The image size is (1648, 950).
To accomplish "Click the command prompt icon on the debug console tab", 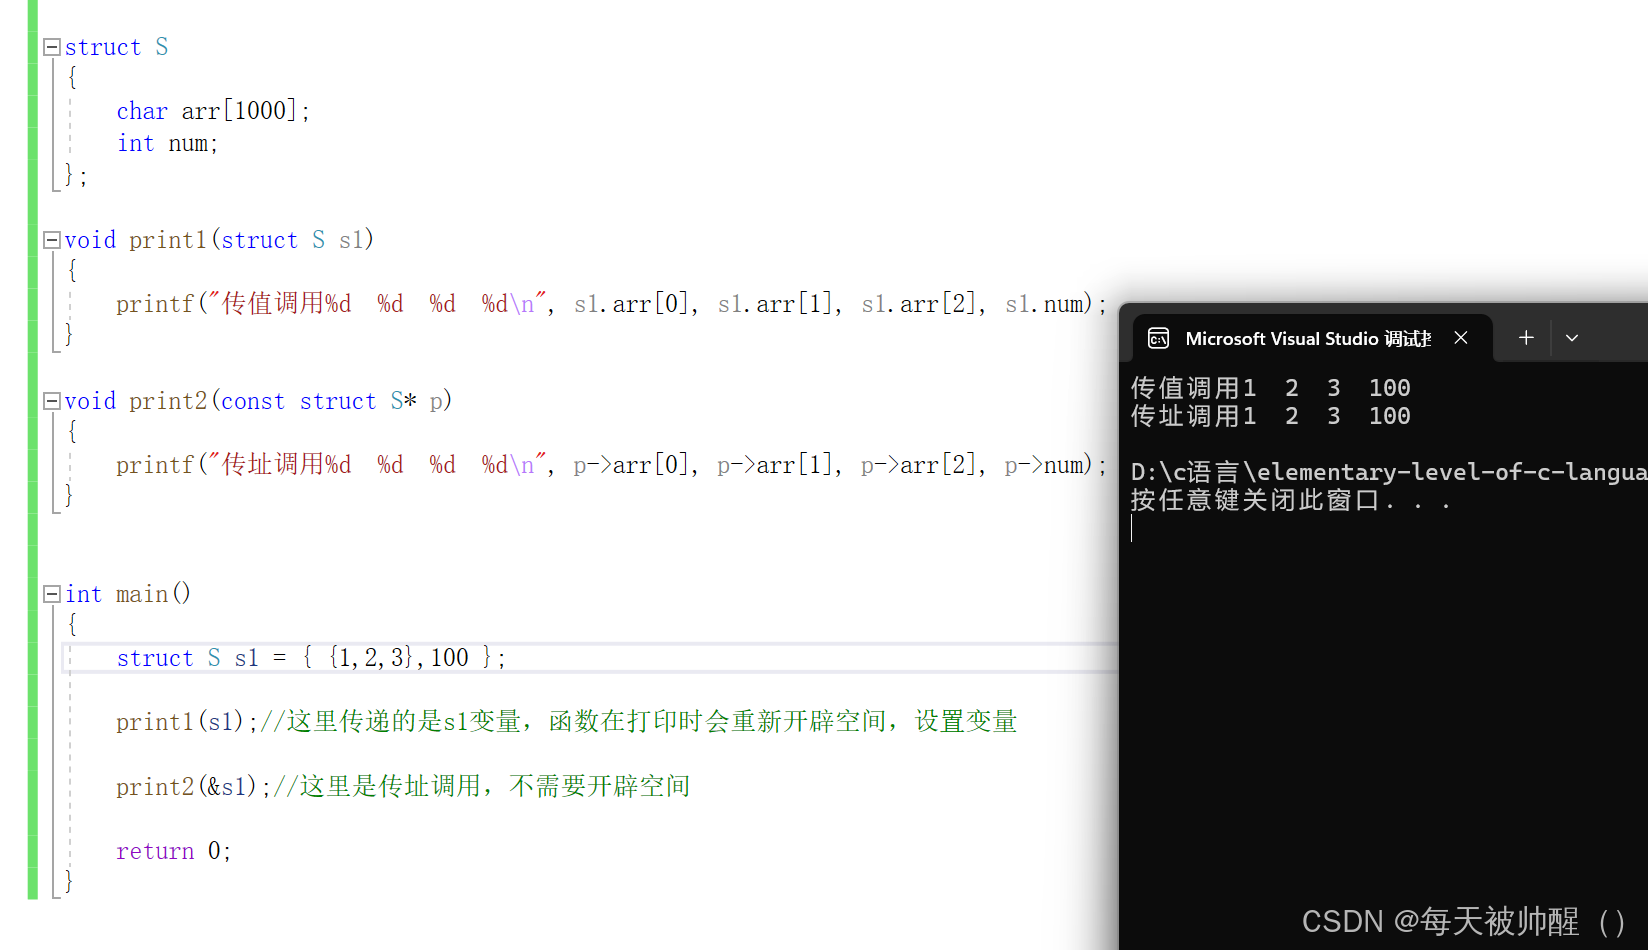I will [x=1158, y=338].
